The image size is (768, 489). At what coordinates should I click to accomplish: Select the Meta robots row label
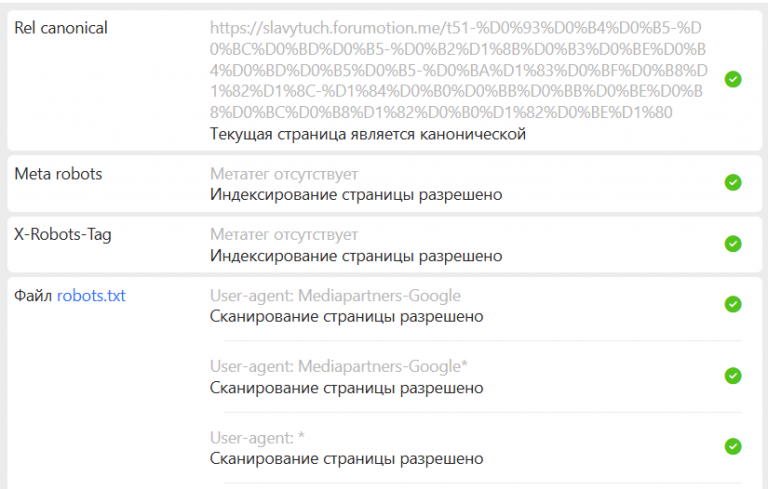pyautogui.click(x=58, y=174)
